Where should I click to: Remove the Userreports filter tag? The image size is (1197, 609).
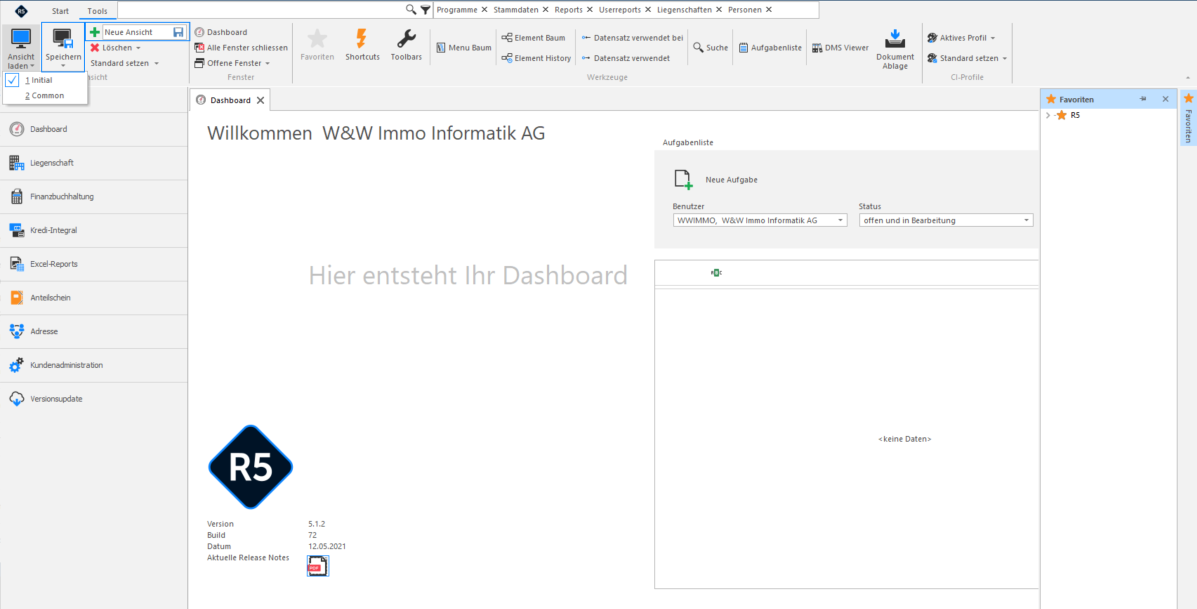[648, 10]
